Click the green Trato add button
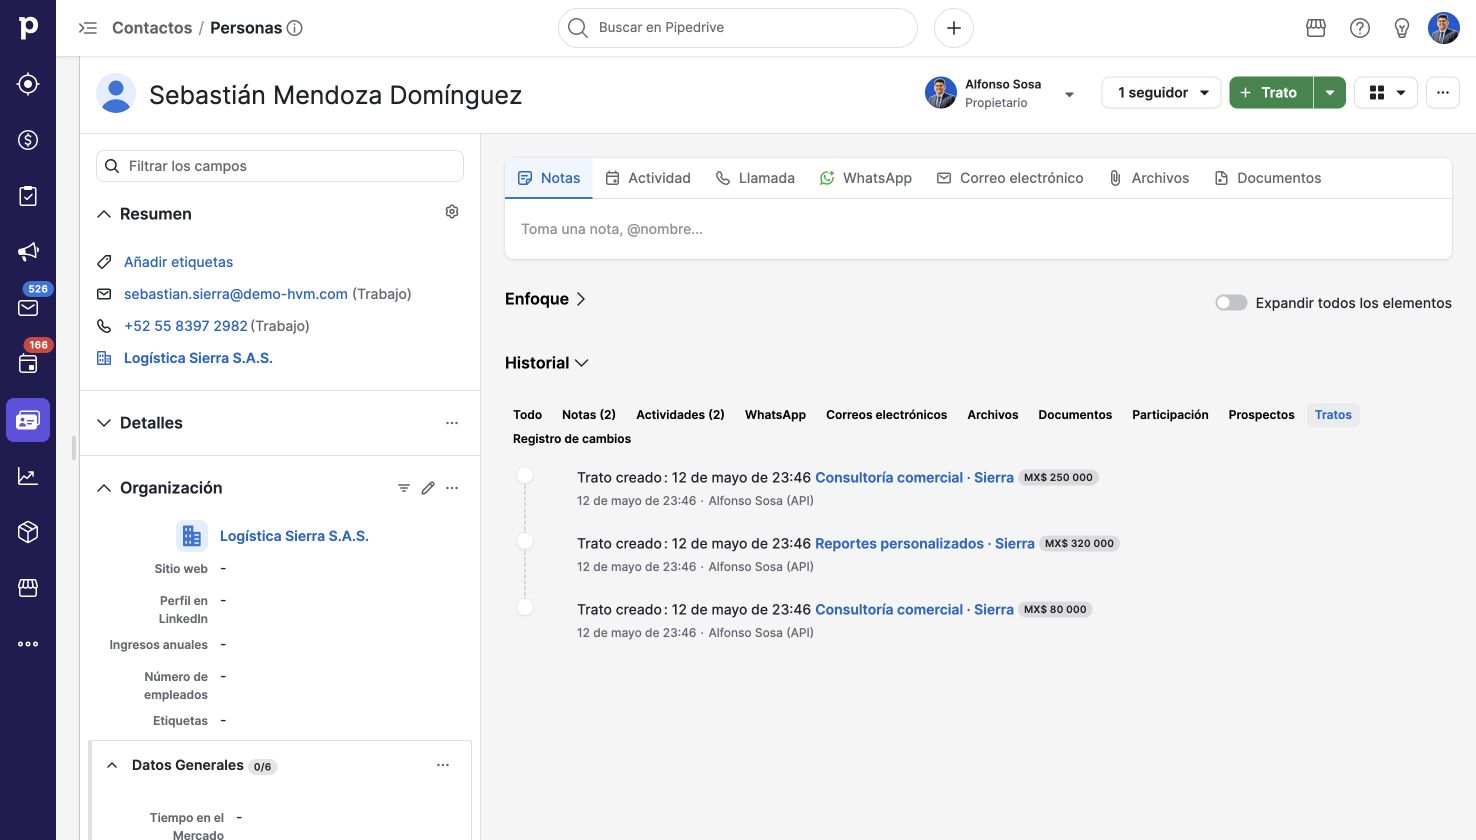 [x=1271, y=93]
